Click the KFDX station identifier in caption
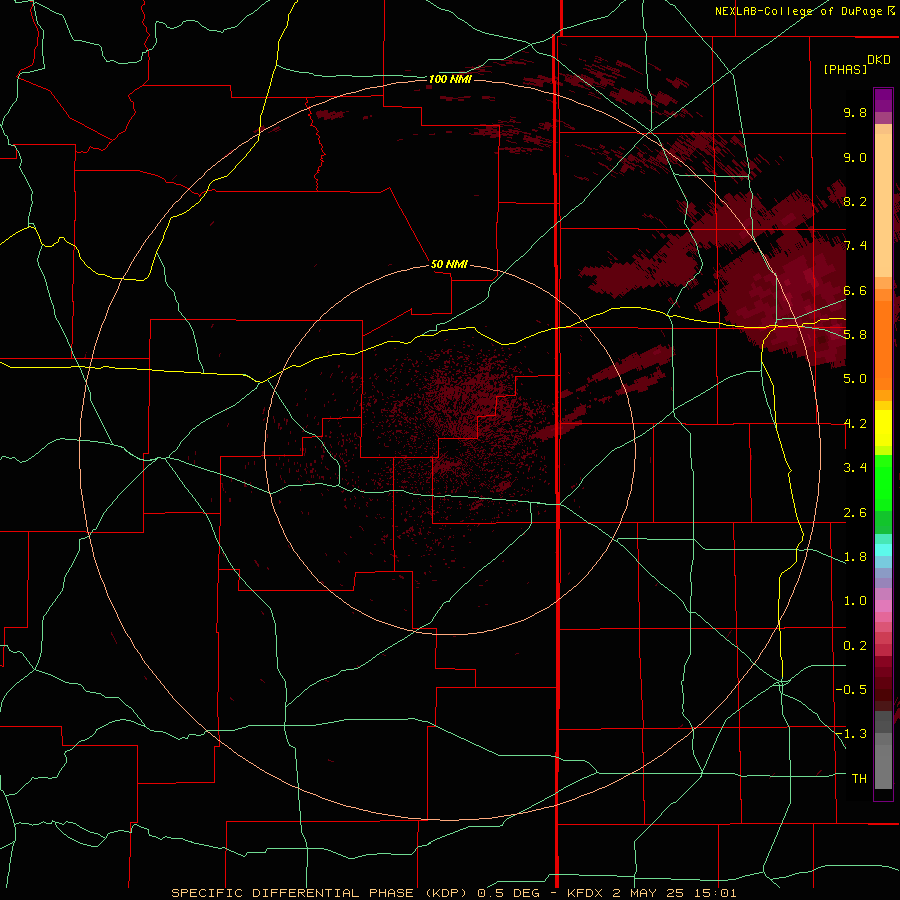Screen dimensions: 900x900 coord(585,893)
